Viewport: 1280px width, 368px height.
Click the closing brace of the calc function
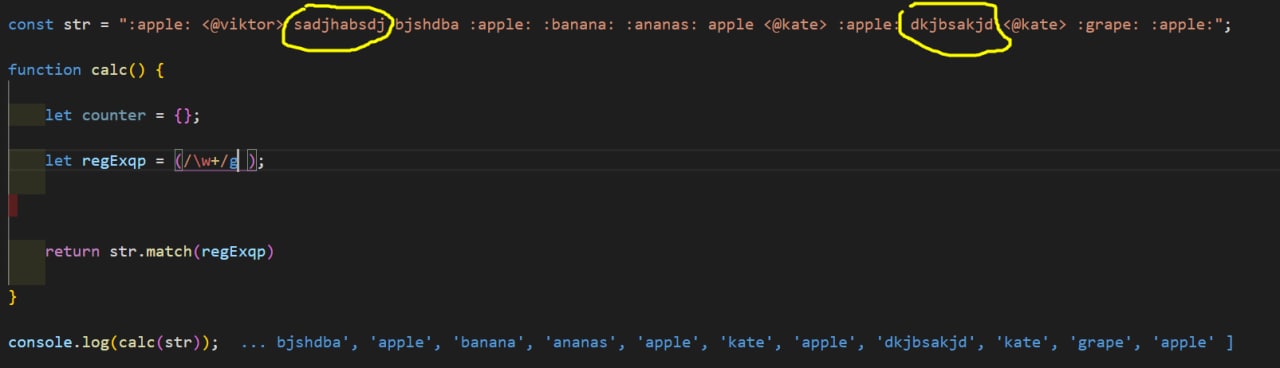13,297
